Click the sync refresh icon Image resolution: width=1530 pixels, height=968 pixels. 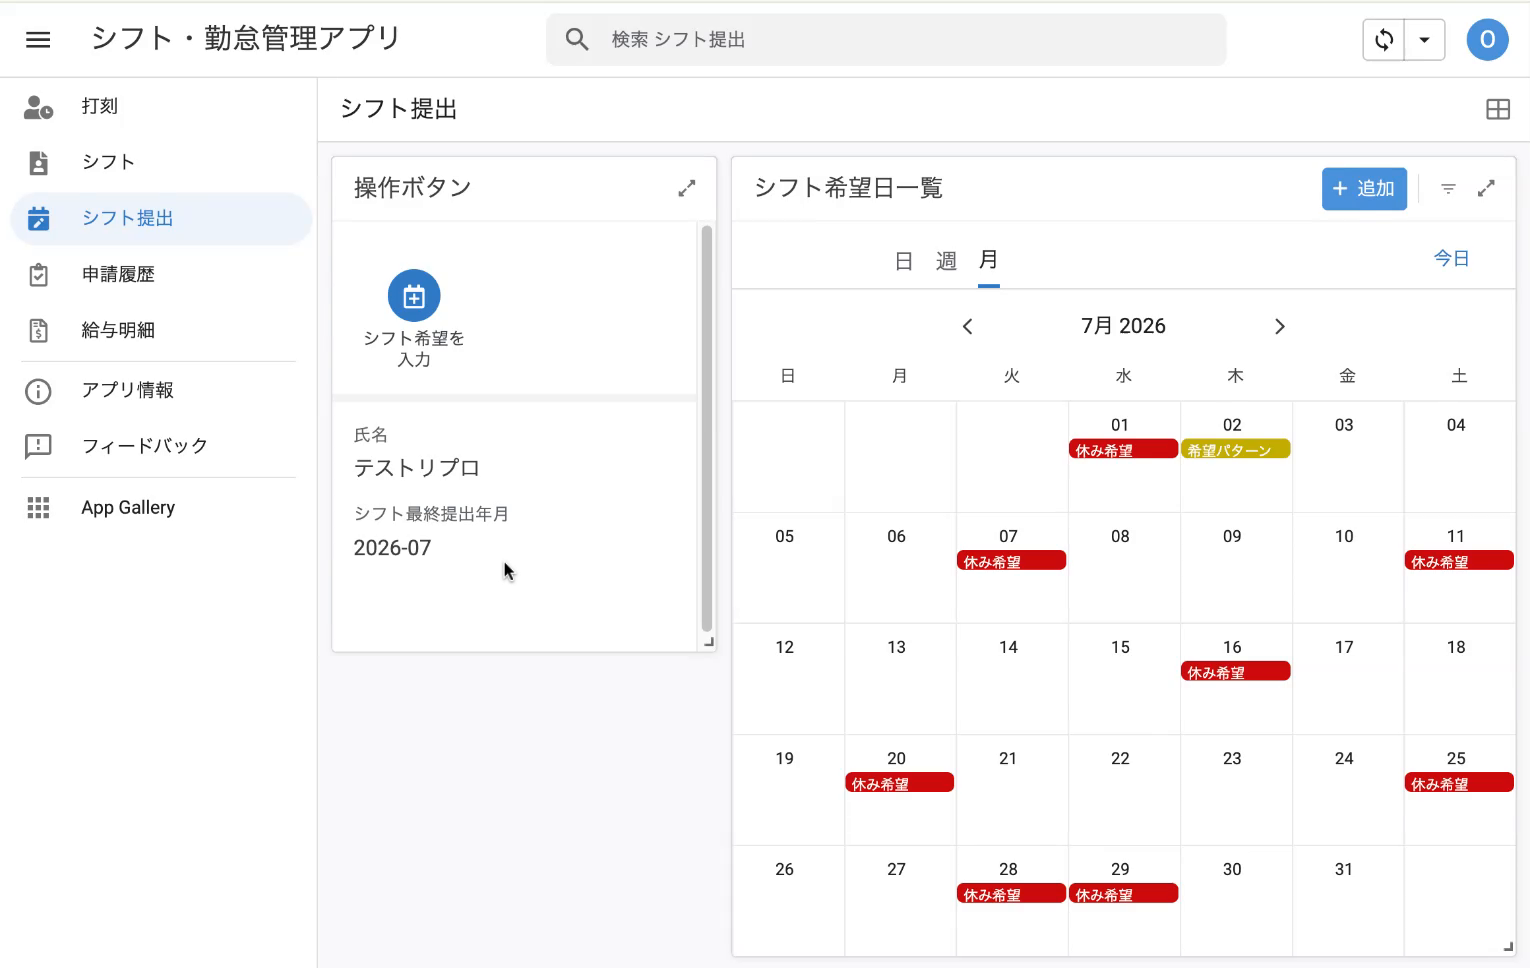[x=1384, y=40]
